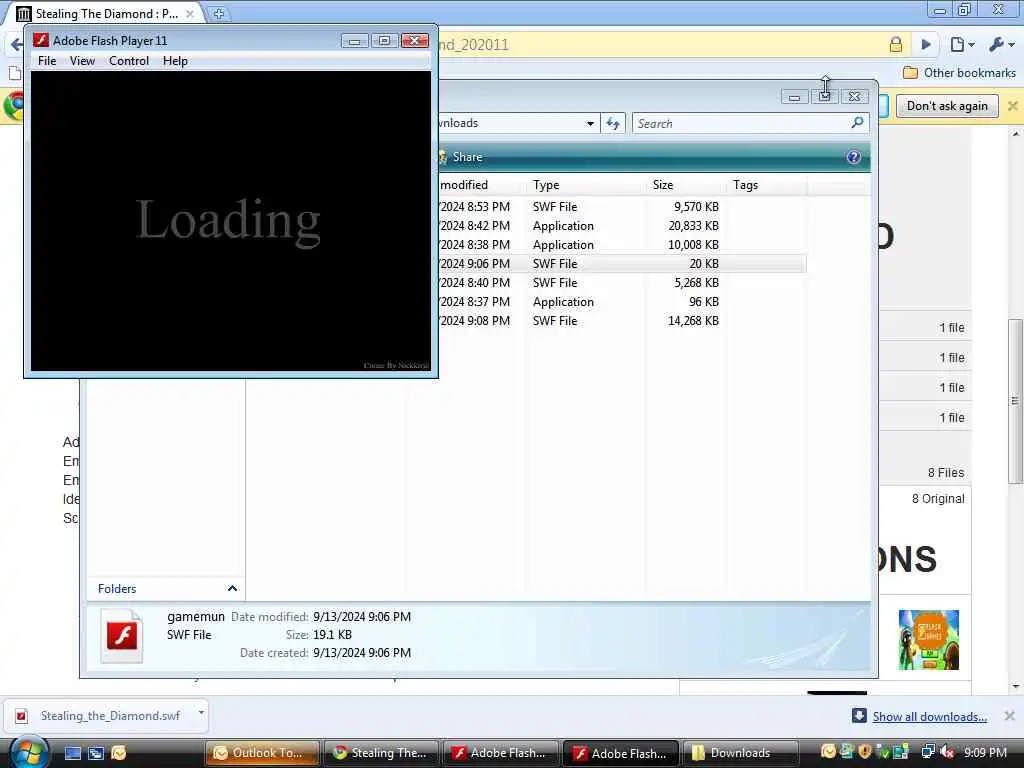Click the Chrome page vertical scrollbar thumb
The image size is (1024, 768).
pos(1015,401)
